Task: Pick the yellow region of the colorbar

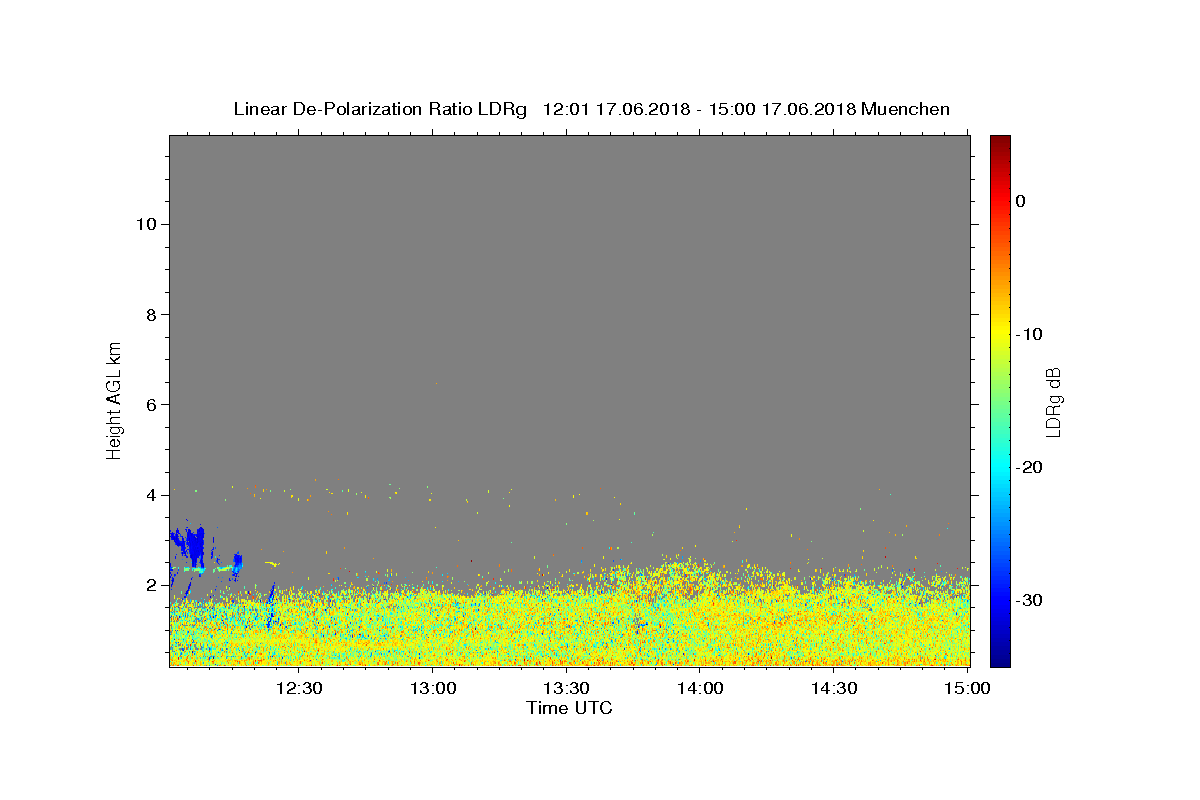Action: pyautogui.click(x=1000, y=330)
